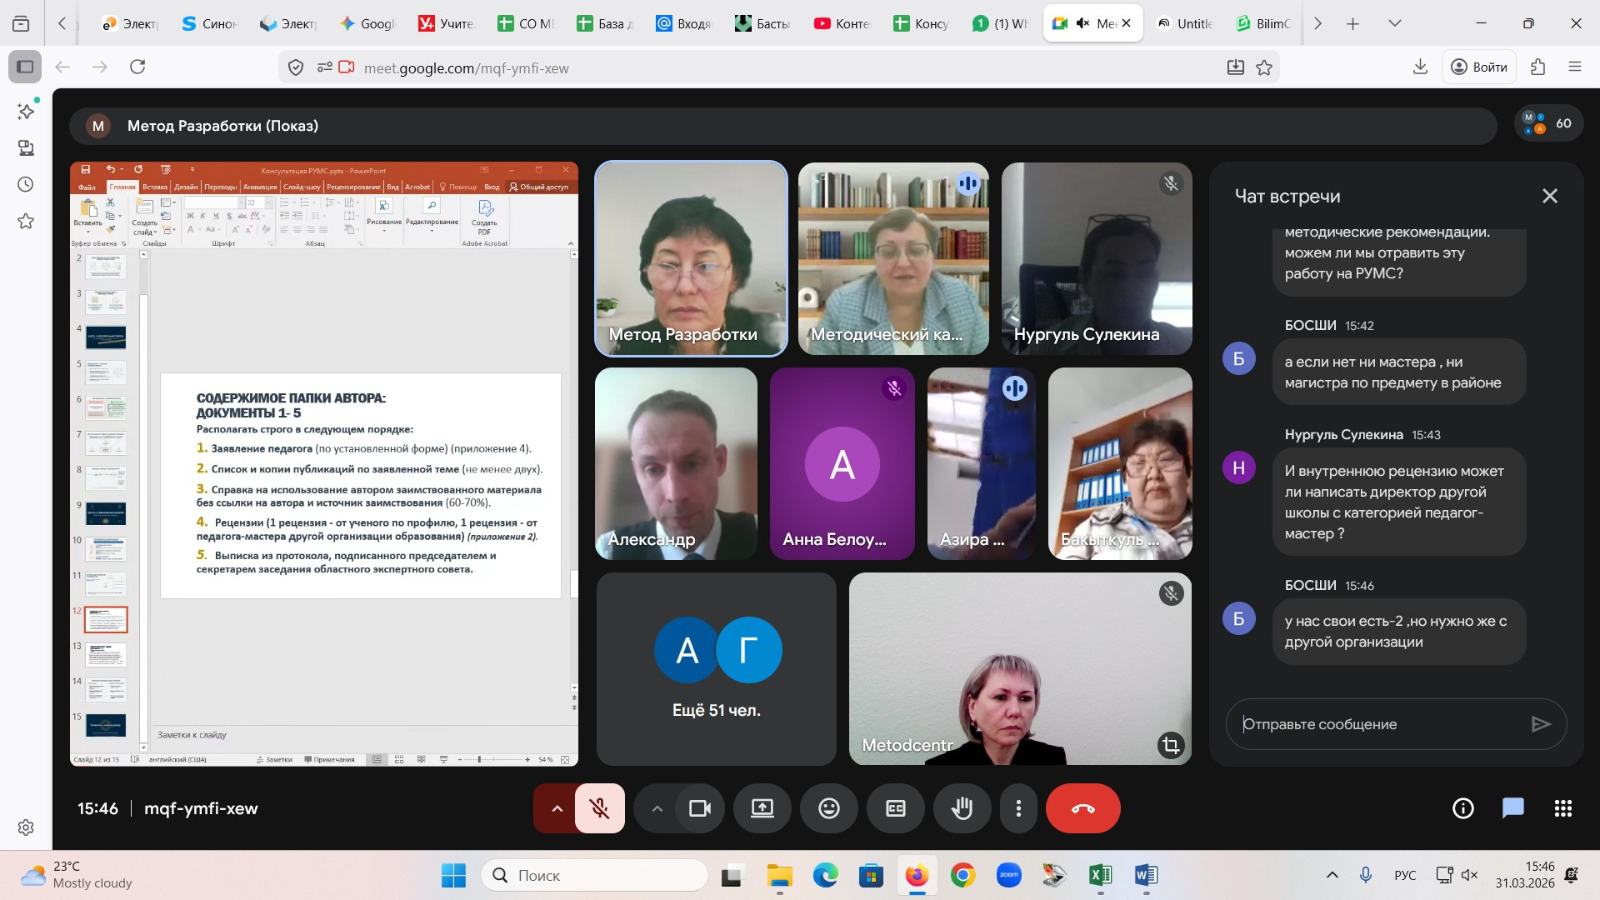
Task: Open the participants count badge showing 60
Action: pos(1548,123)
